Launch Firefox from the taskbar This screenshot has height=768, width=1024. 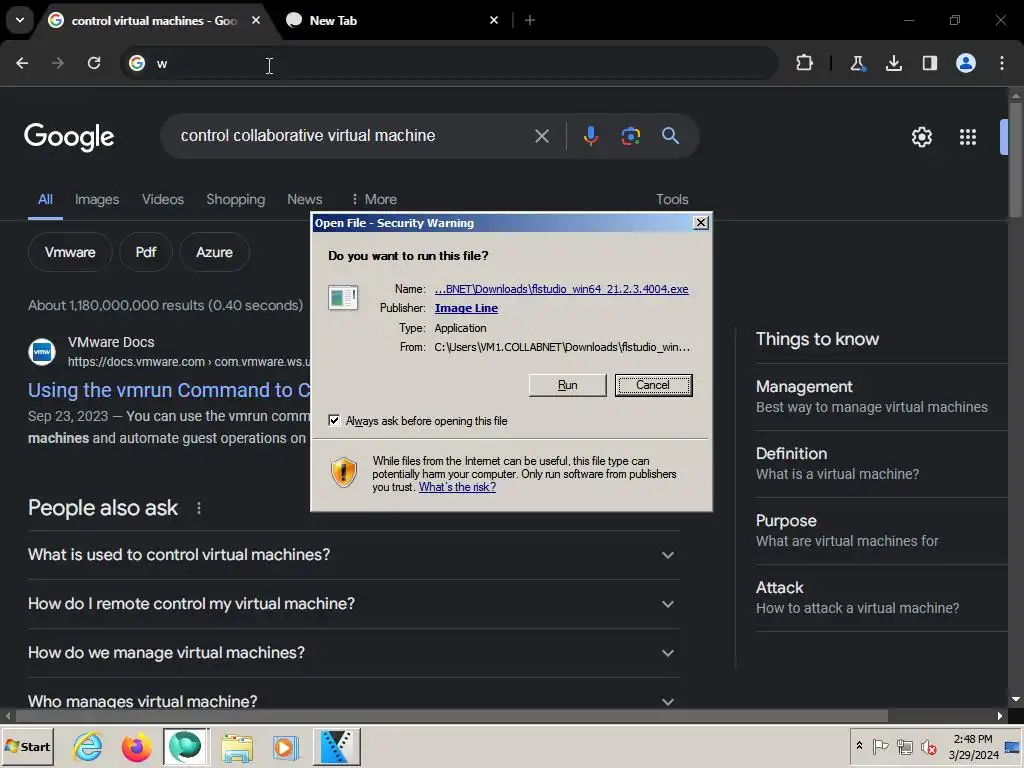[x=136, y=746]
